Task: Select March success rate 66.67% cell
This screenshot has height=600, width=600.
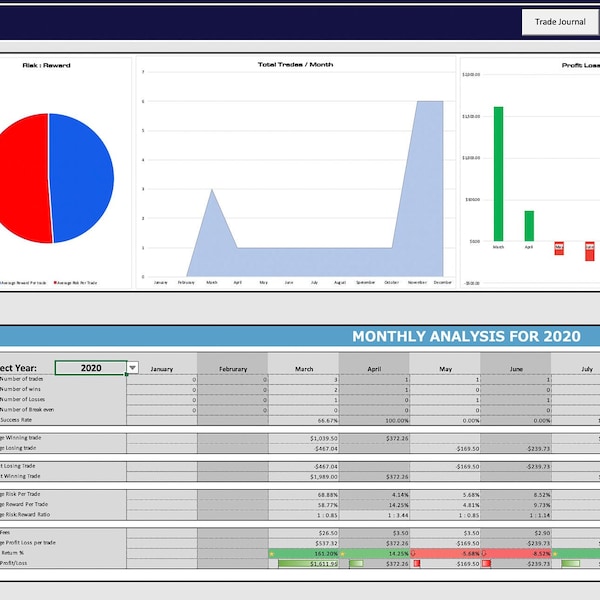Action: pyautogui.click(x=304, y=420)
